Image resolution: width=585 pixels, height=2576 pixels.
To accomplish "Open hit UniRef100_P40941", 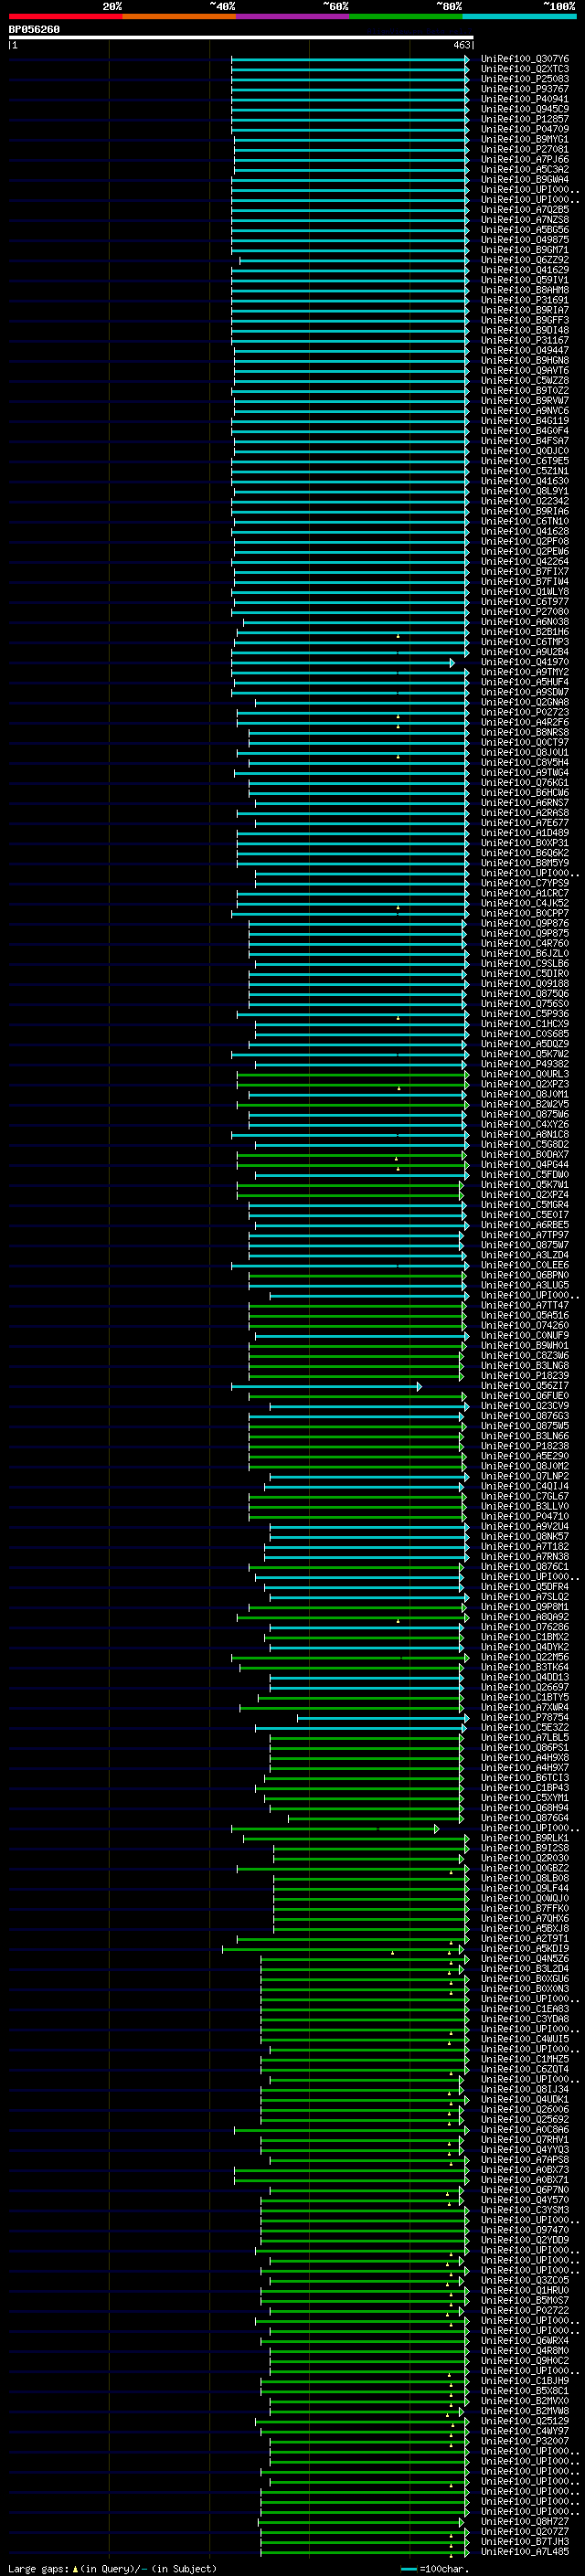I will [x=525, y=99].
